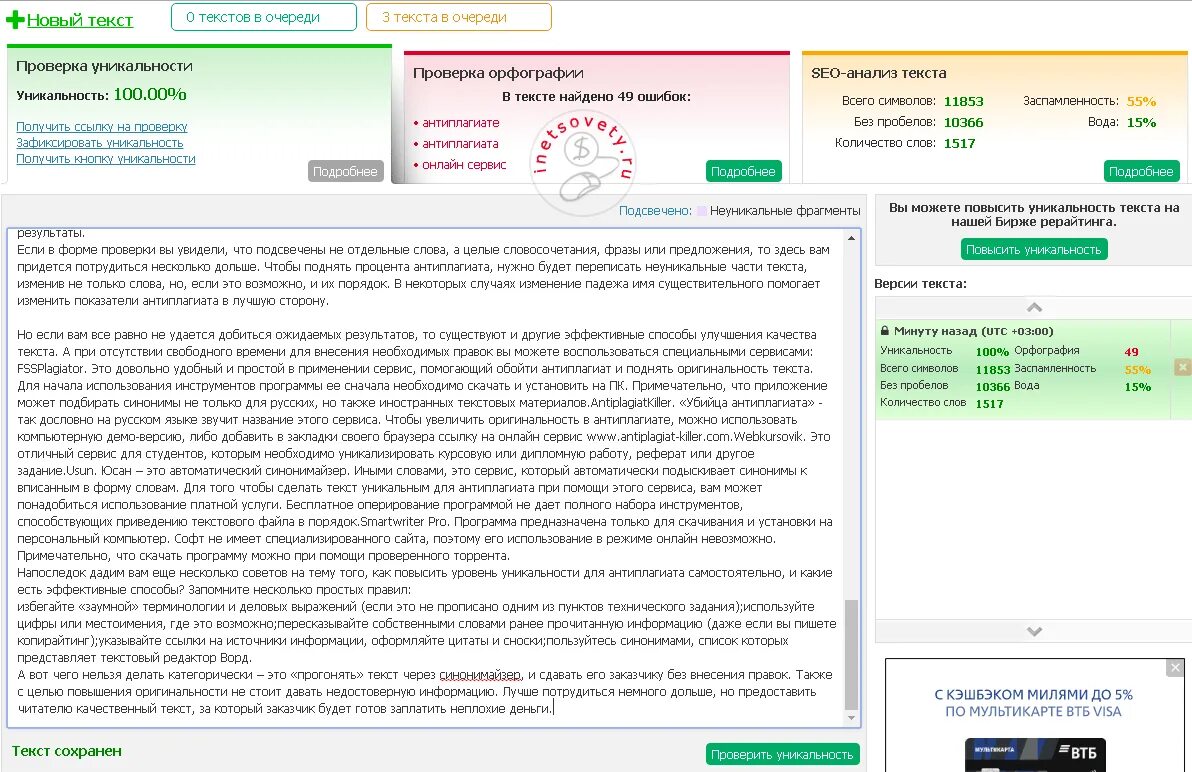Screen dimensions: 1192x772
Task: Click the 'Повысить уникальность' button
Action: (1034, 249)
